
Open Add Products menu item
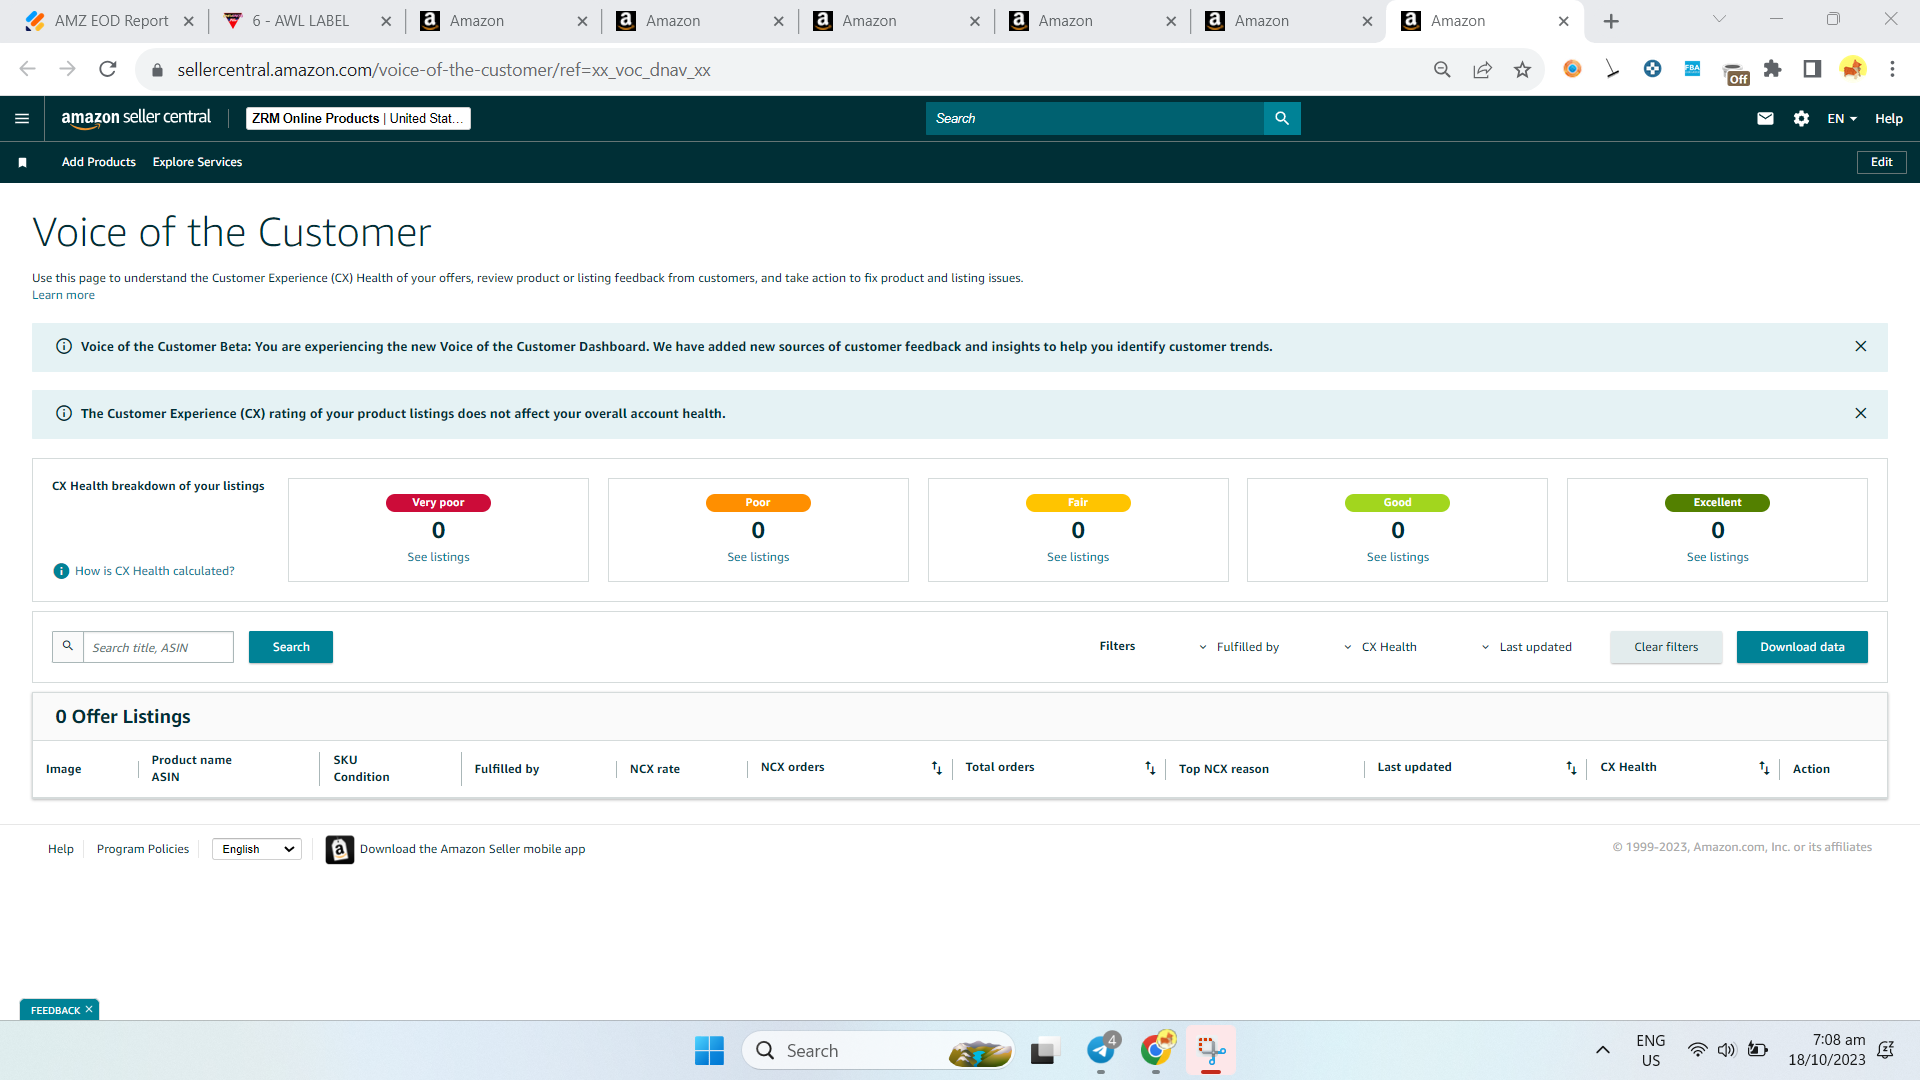[x=99, y=162]
